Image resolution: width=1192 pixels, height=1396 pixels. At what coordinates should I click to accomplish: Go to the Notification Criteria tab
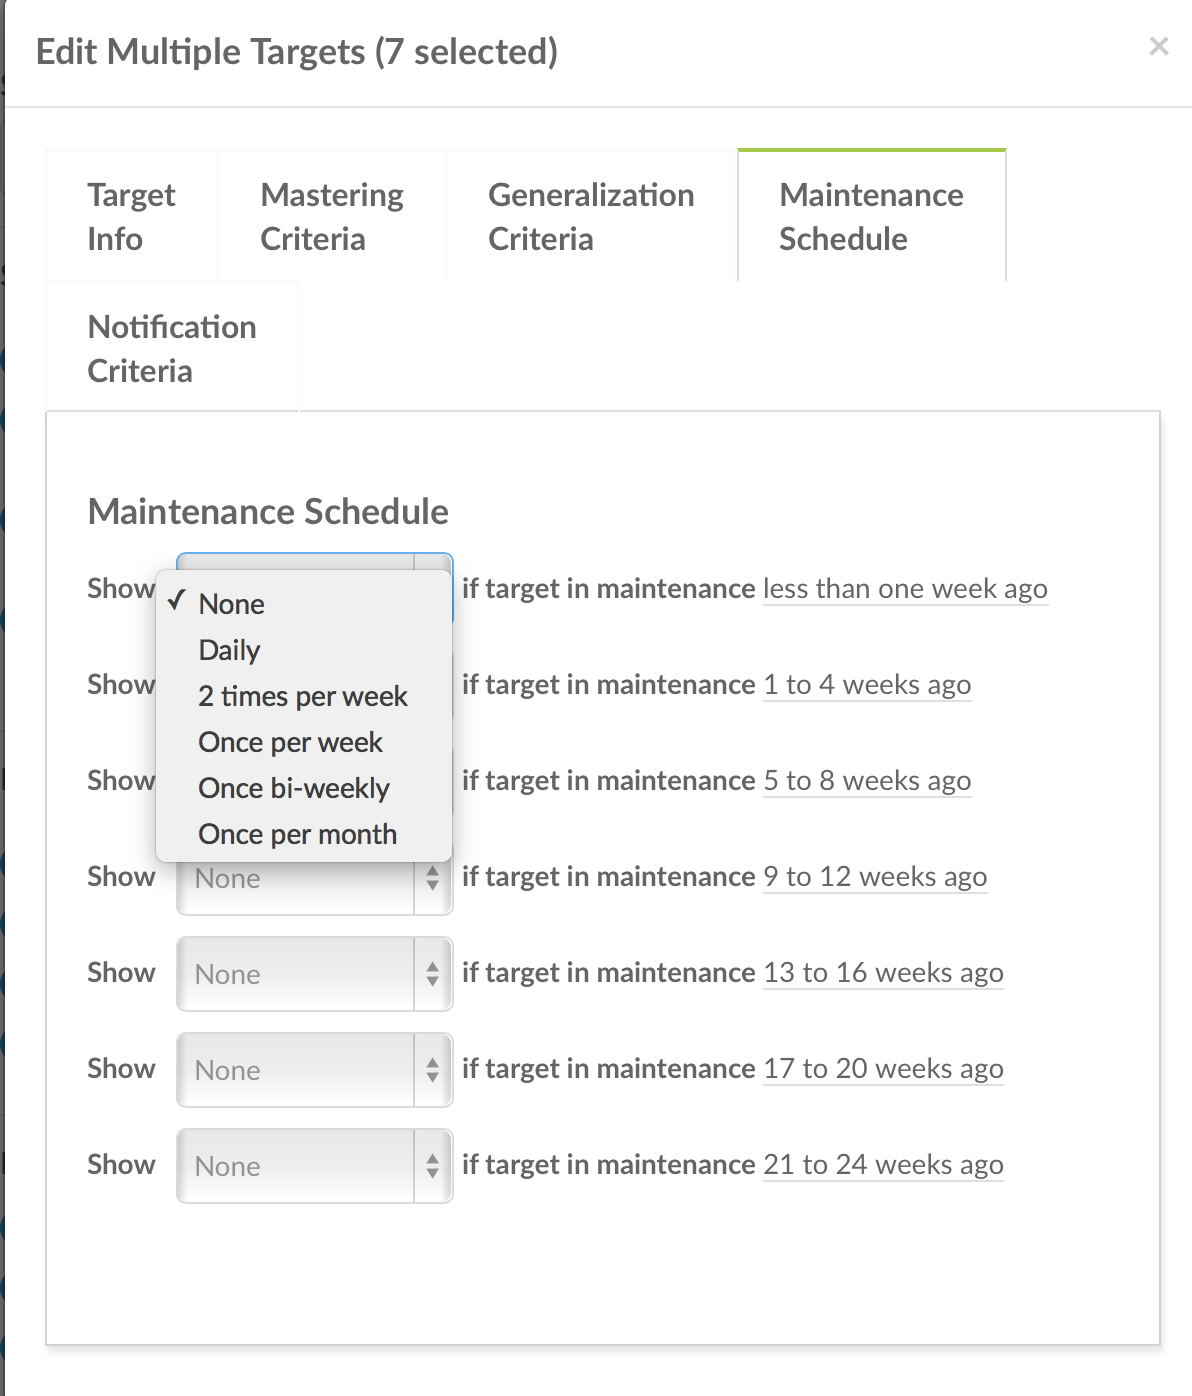(x=172, y=348)
